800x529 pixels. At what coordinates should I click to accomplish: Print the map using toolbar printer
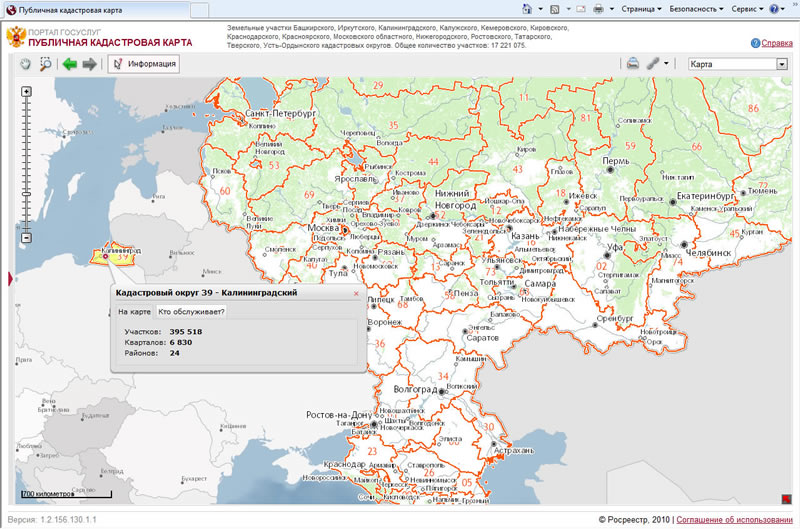click(x=633, y=64)
